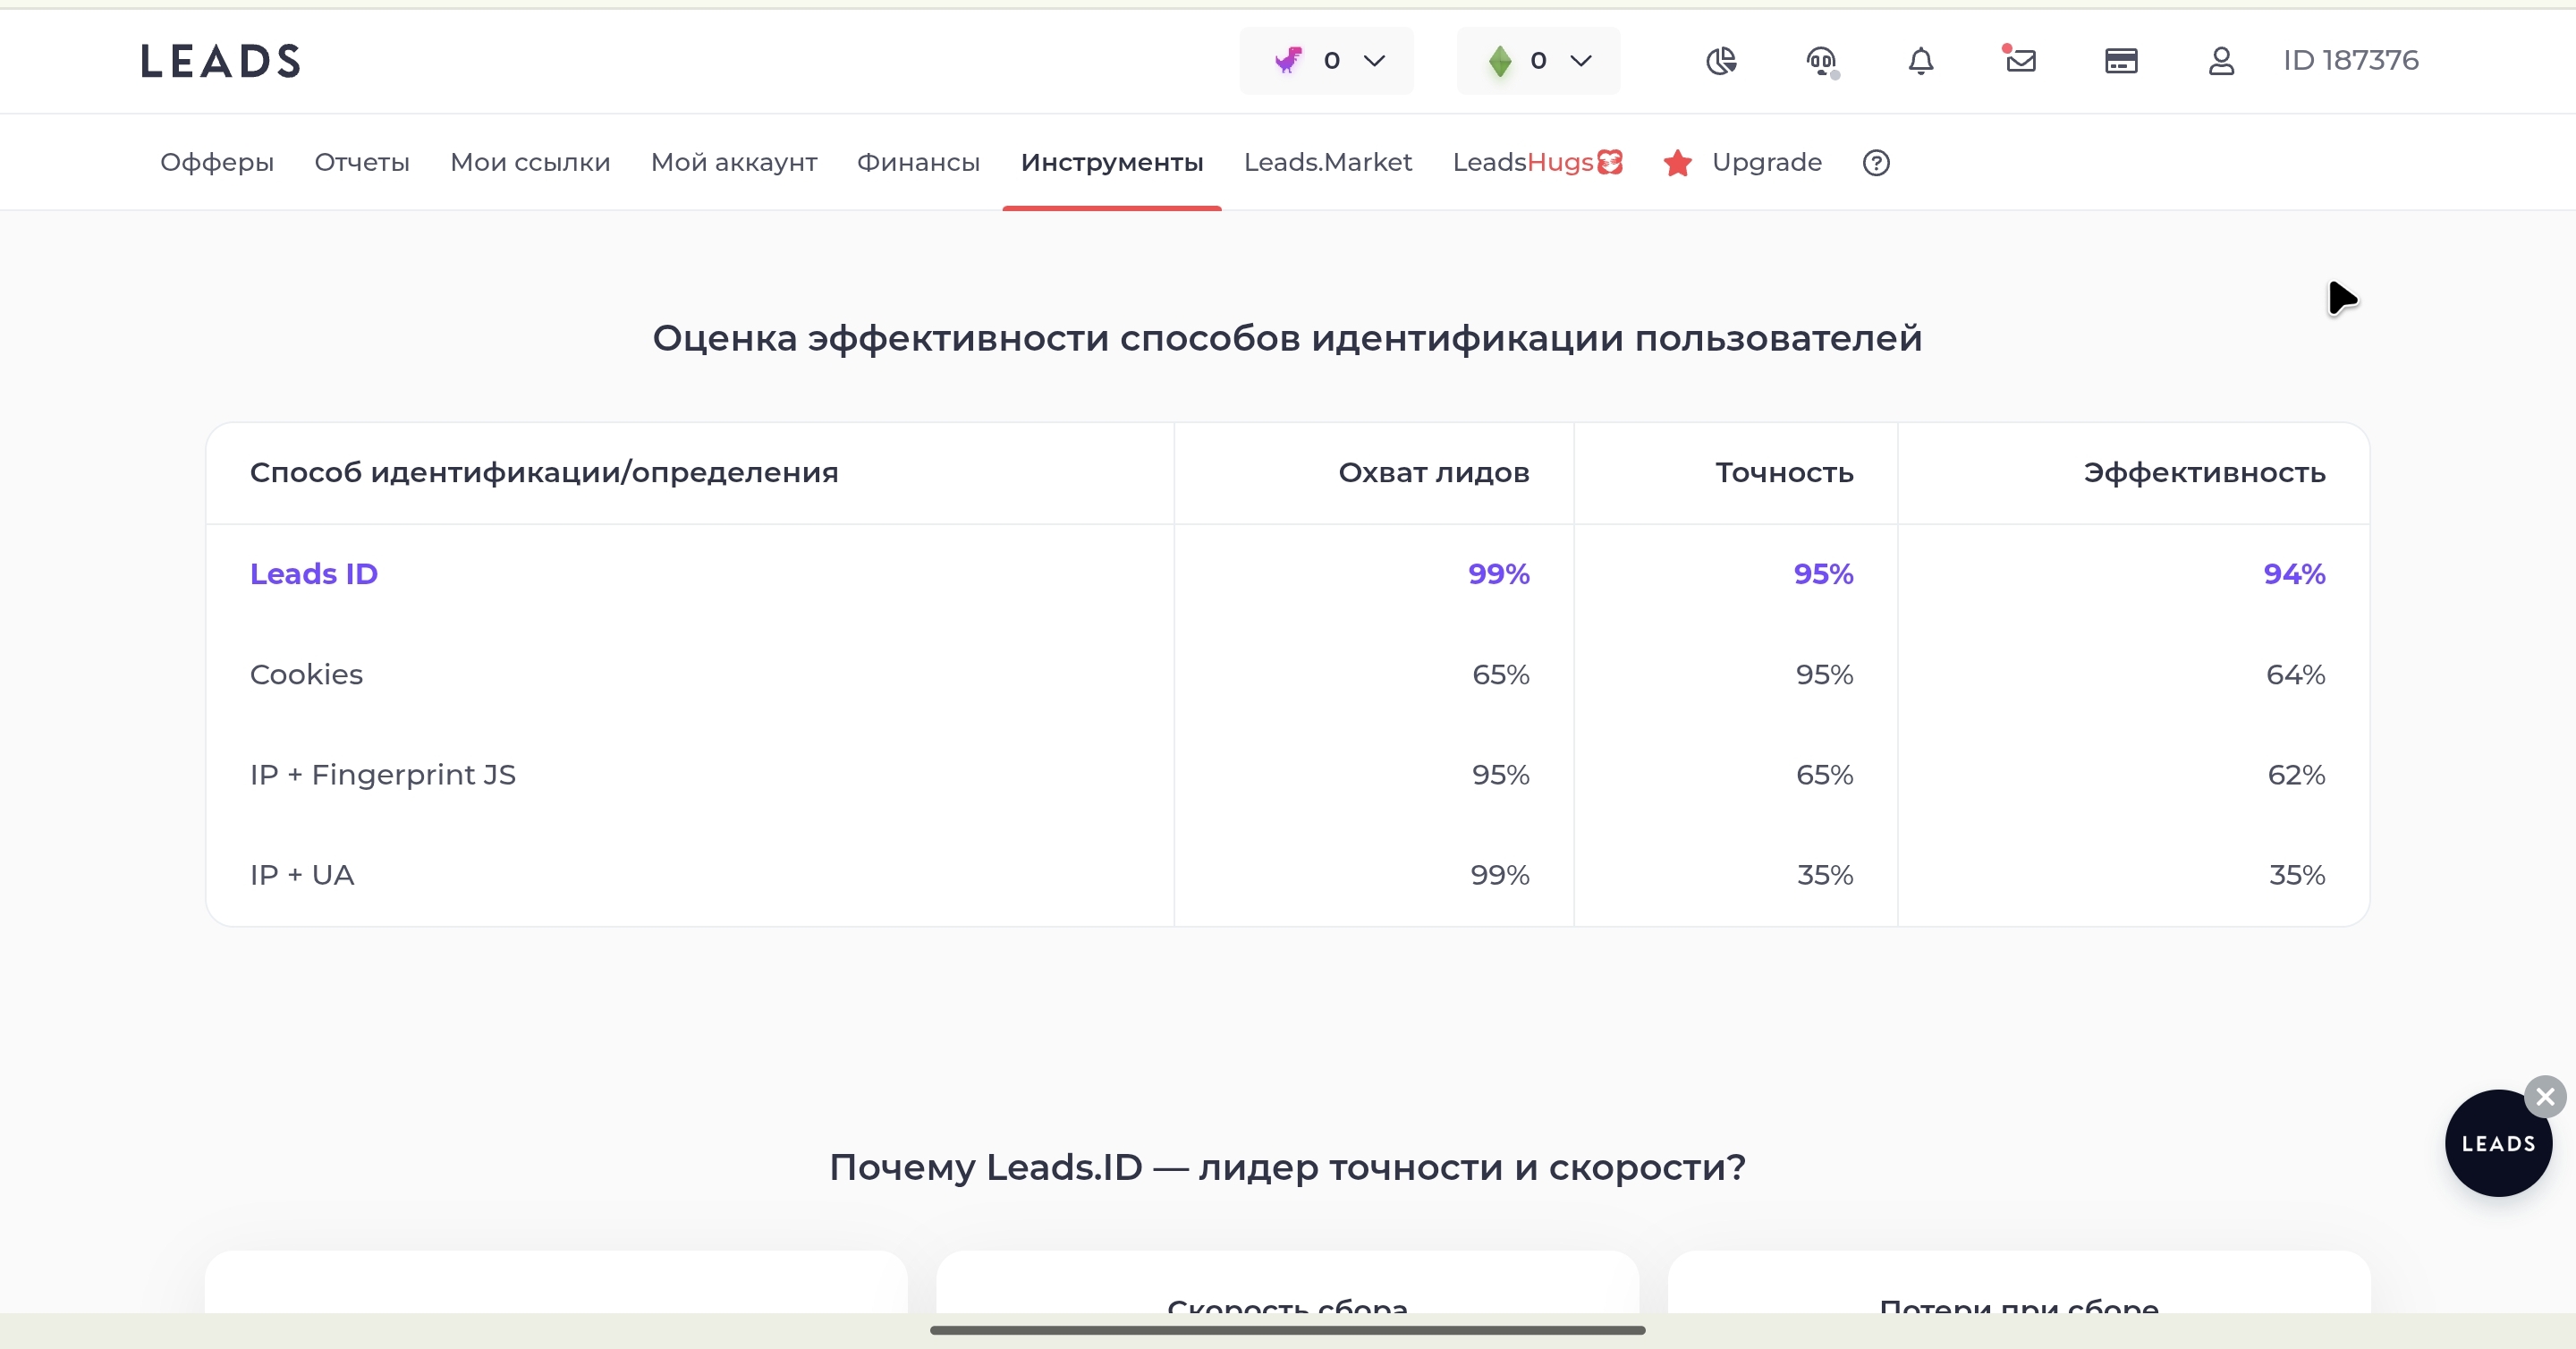Click the horizontal scrollbar at bottom
This screenshot has width=2576, height=1349.
coord(1287,1330)
